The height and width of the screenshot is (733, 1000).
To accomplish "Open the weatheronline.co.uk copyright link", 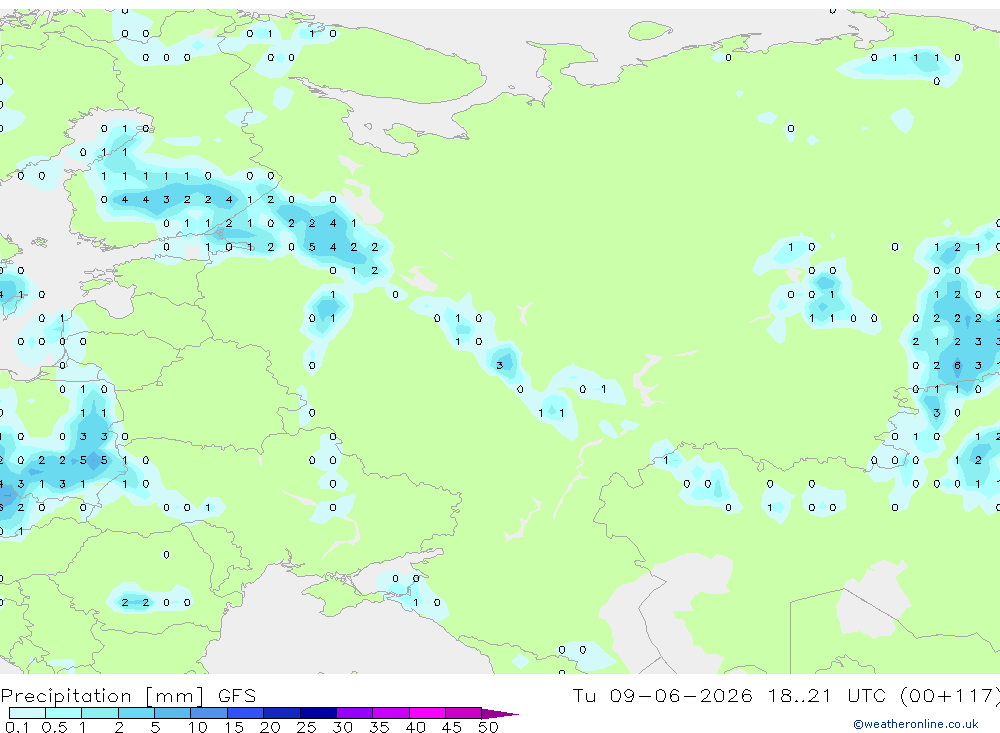I will pos(916,724).
